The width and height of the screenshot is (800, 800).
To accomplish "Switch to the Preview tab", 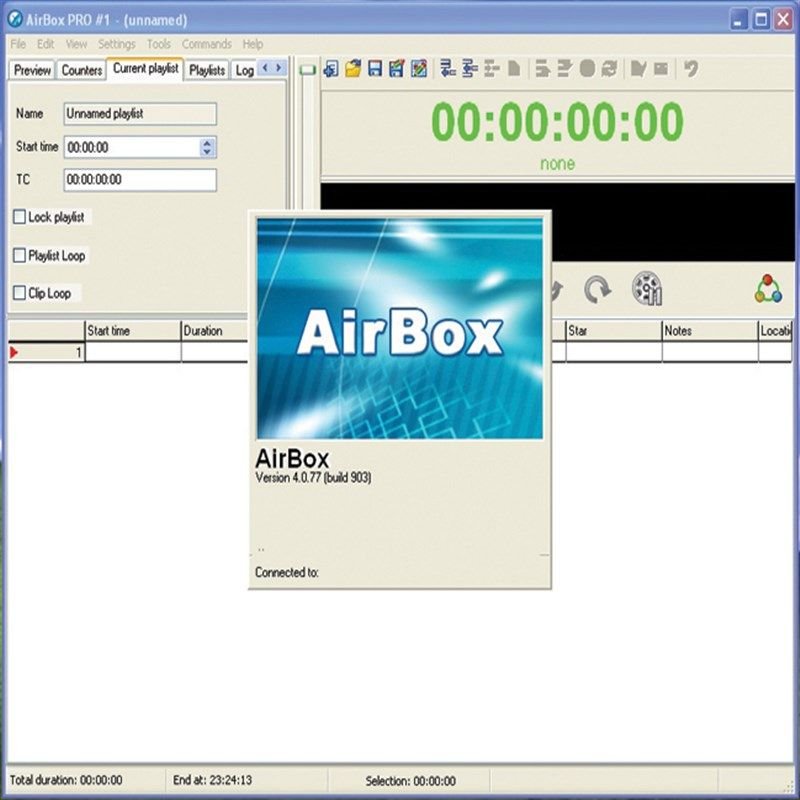I will pyautogui.click(x=32, y=70).
